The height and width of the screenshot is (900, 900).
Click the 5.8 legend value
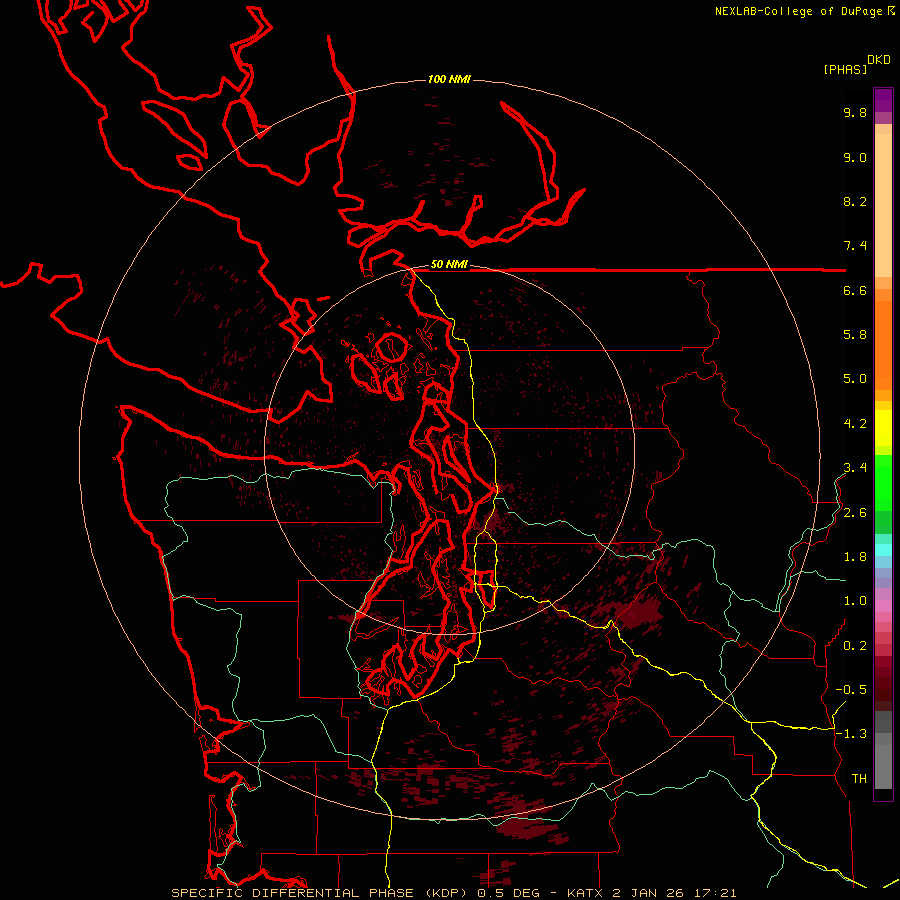tap(855, 335)
